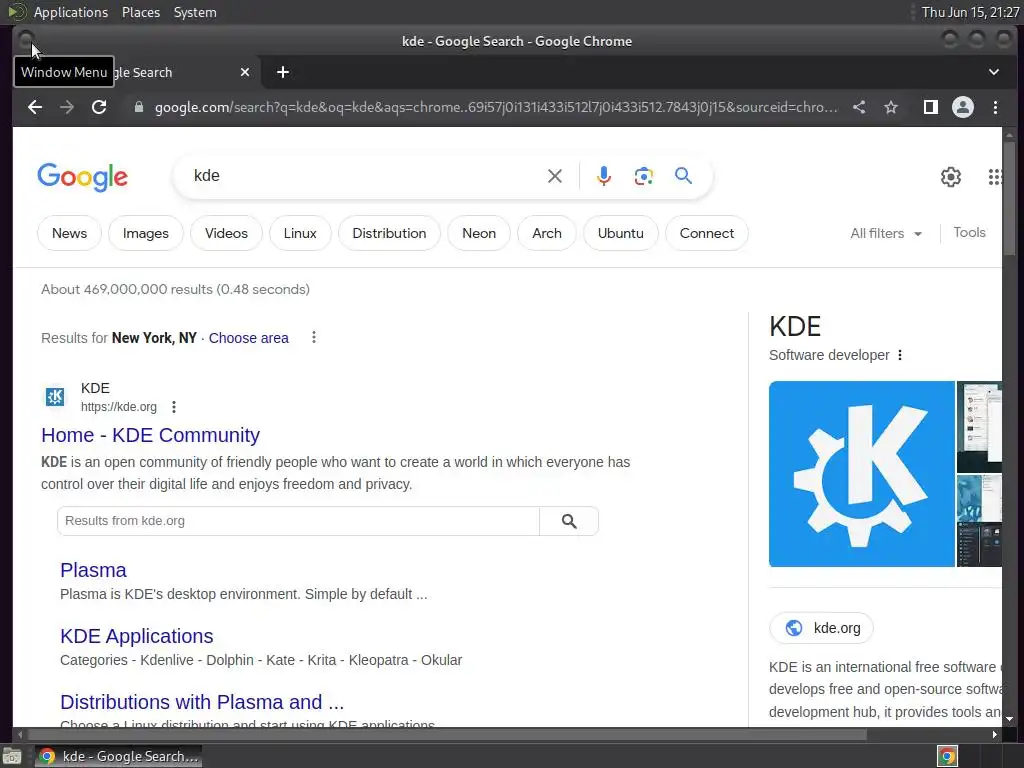View site information lock icon
Viewport: 1024px width, 768px height.
pos(138,107)
